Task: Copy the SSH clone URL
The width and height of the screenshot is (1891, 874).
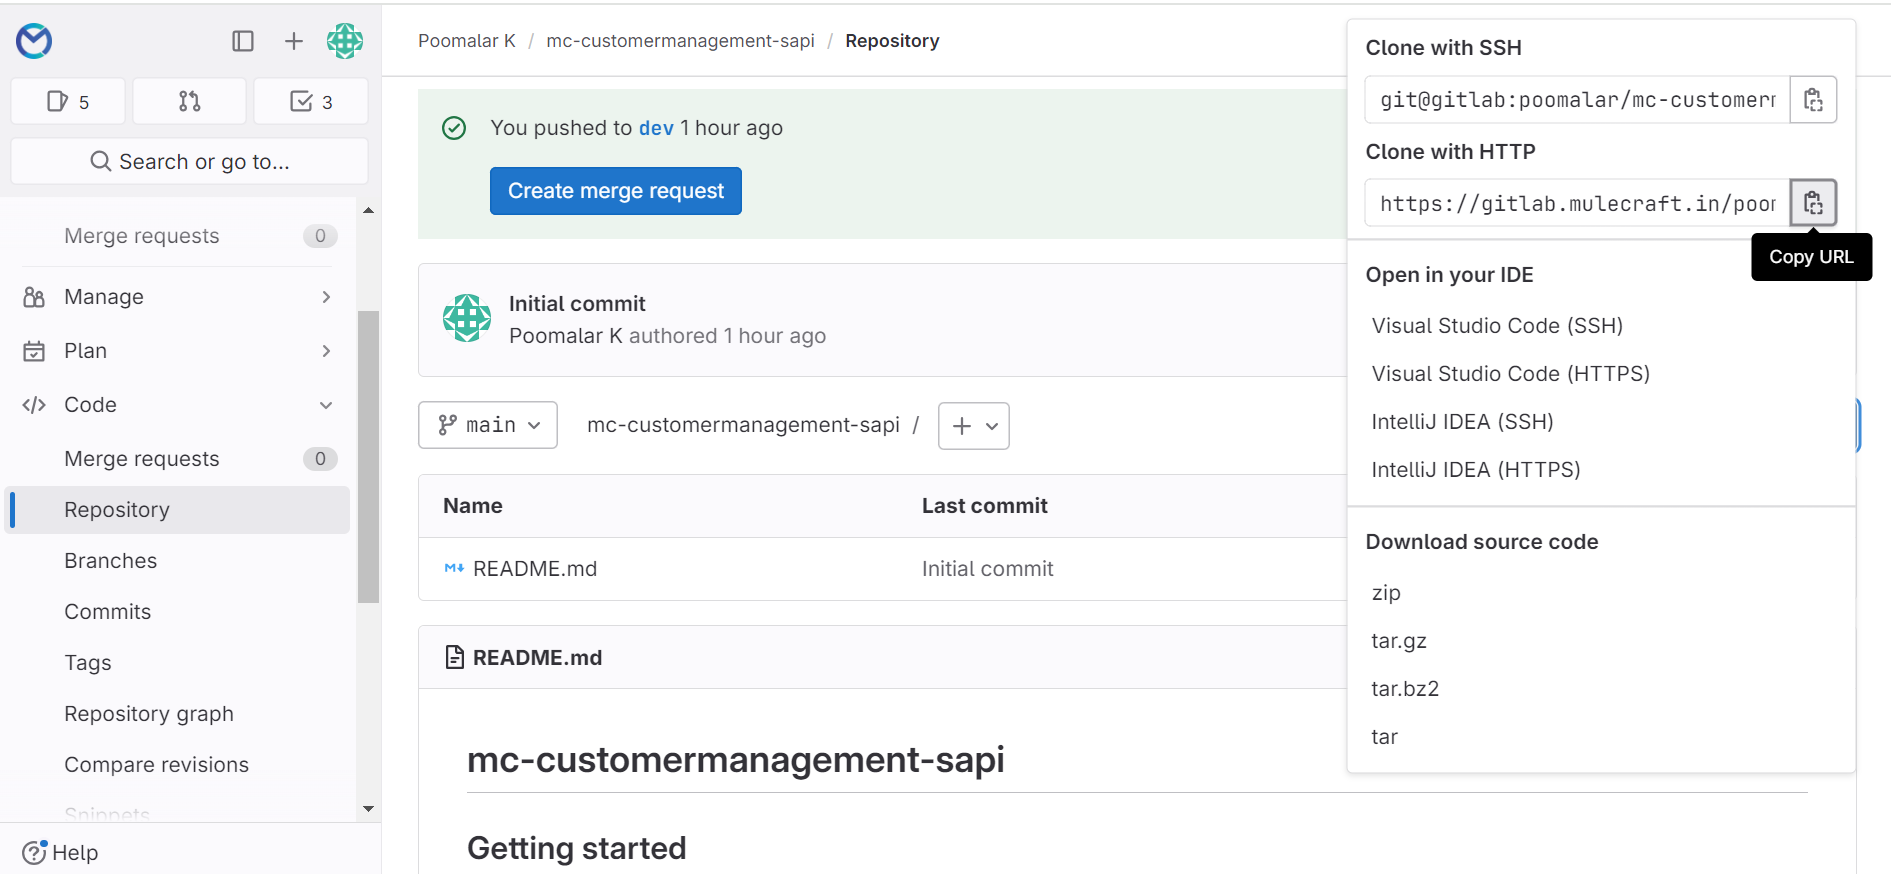Action: 1812,100
